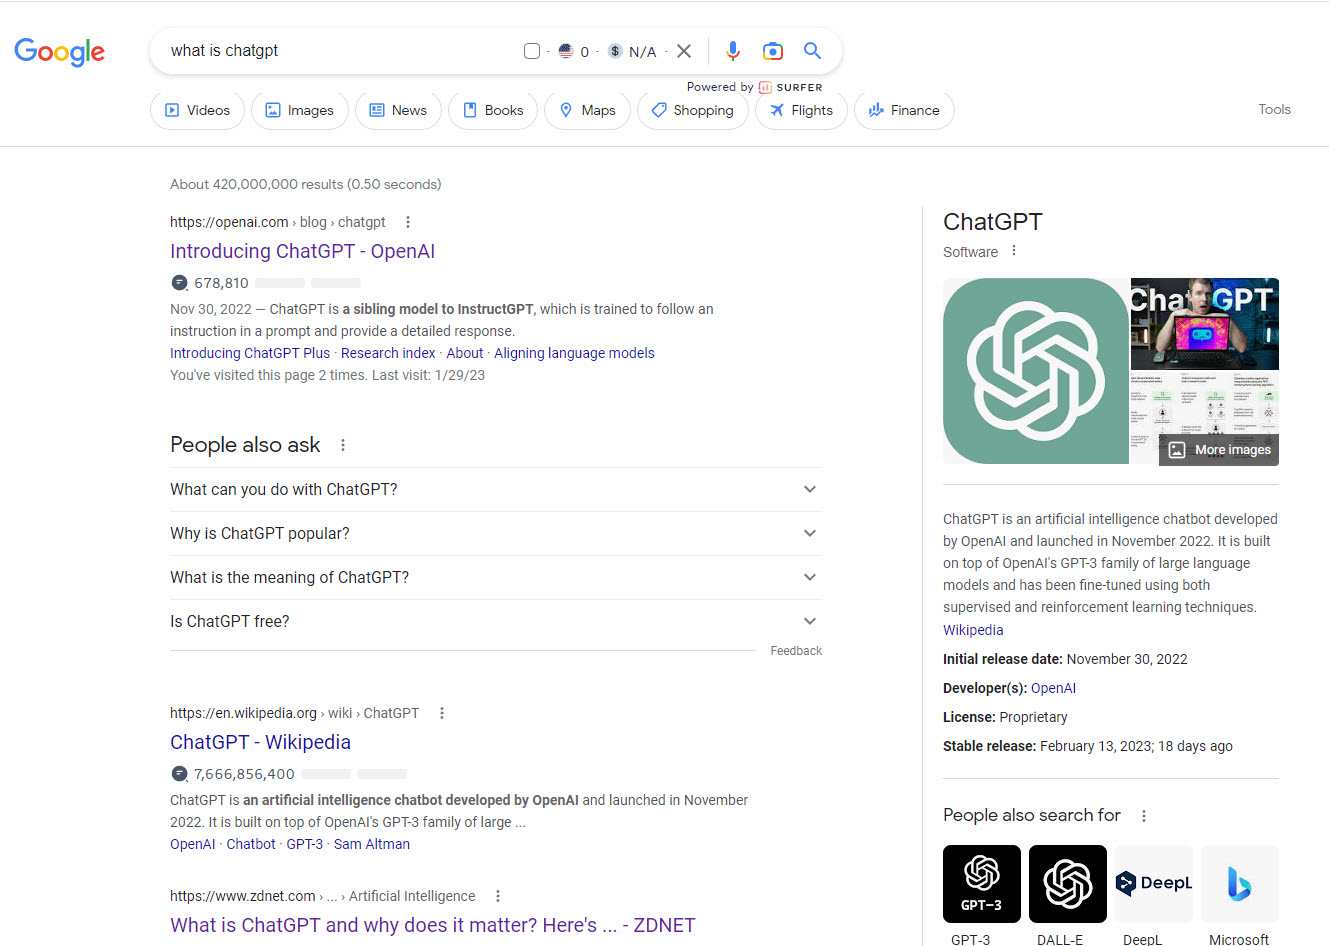Image resolution: width=1329 pixels, height=946 pixels.
Task: Open ChatGPT video thumbnail image
Action: point(1205,324)
